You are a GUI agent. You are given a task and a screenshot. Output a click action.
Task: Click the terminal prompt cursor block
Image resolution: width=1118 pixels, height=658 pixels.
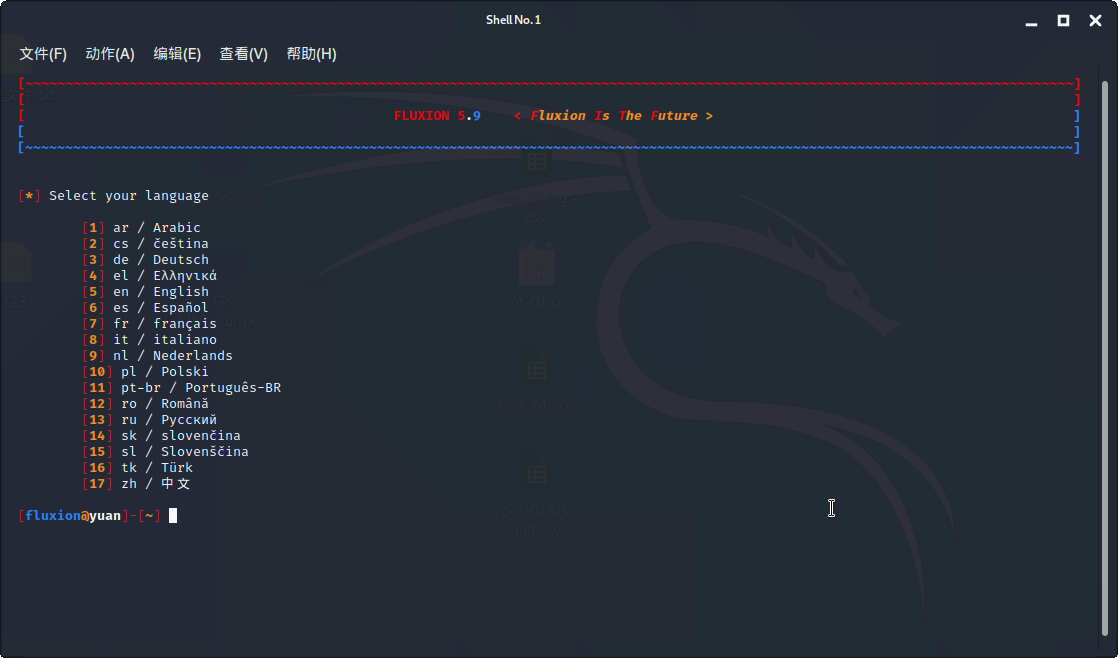click(x=173, y=515)
